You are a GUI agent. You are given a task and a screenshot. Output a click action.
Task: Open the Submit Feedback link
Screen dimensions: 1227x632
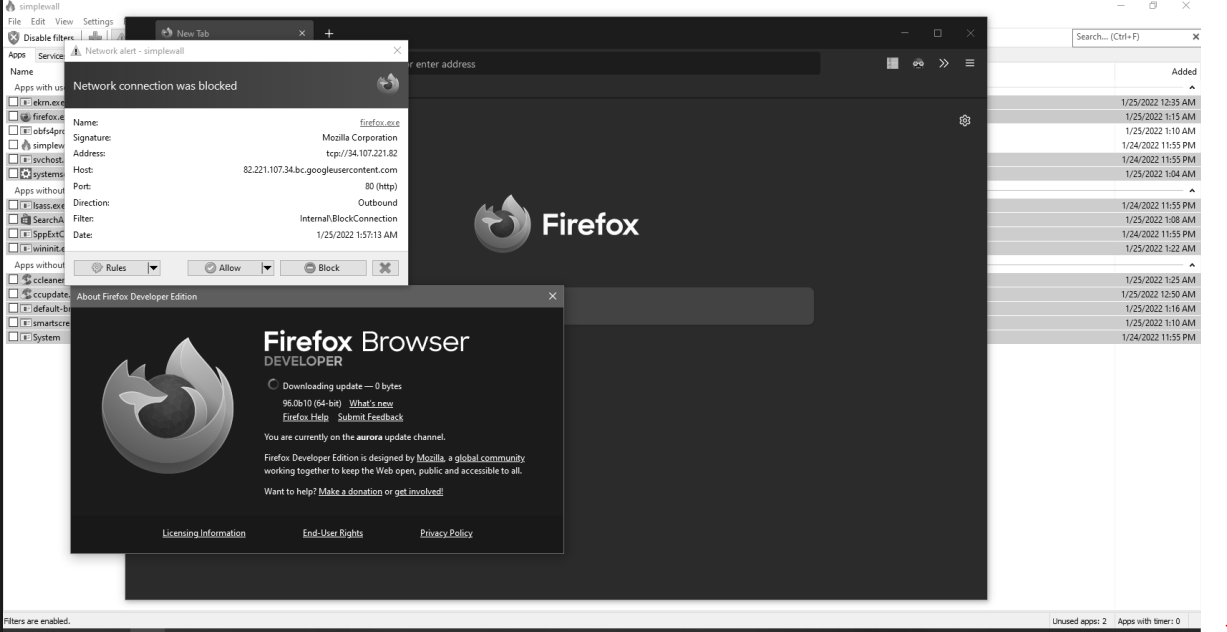370,417
